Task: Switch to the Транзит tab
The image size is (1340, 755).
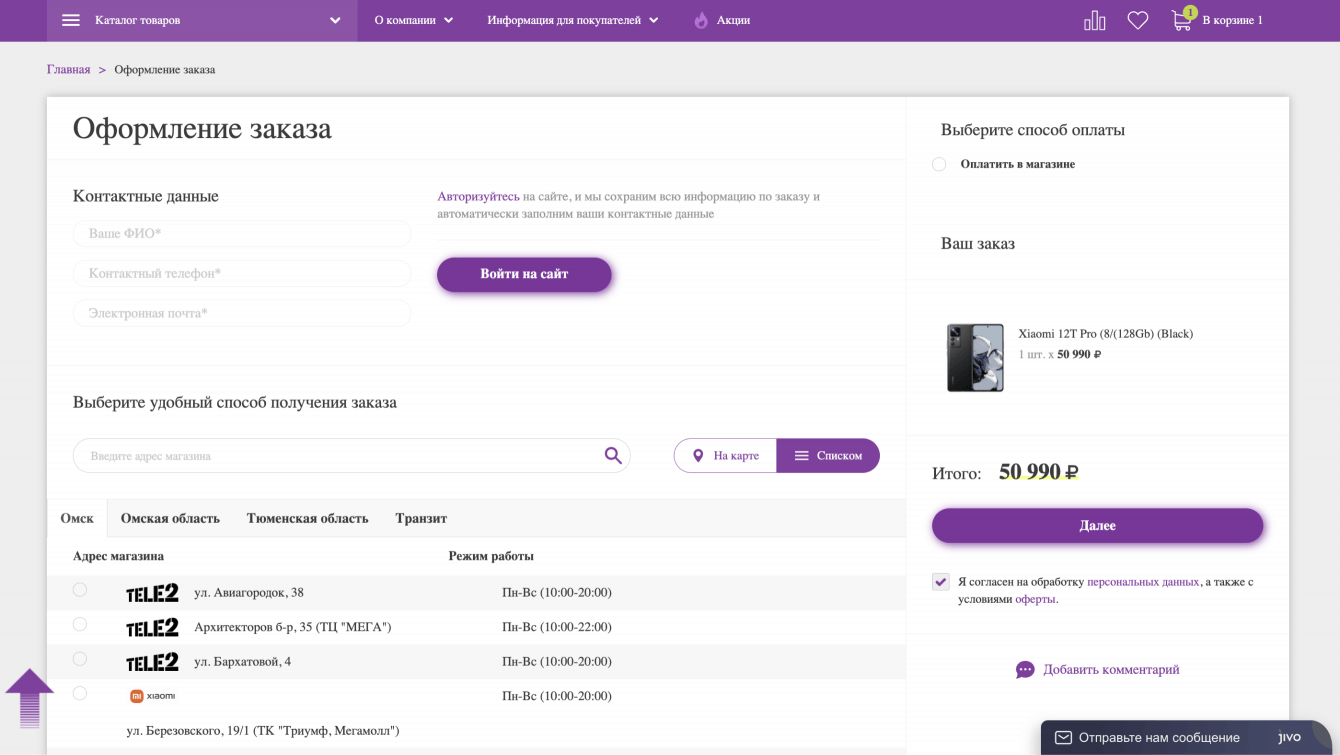Action: point(421,518)
